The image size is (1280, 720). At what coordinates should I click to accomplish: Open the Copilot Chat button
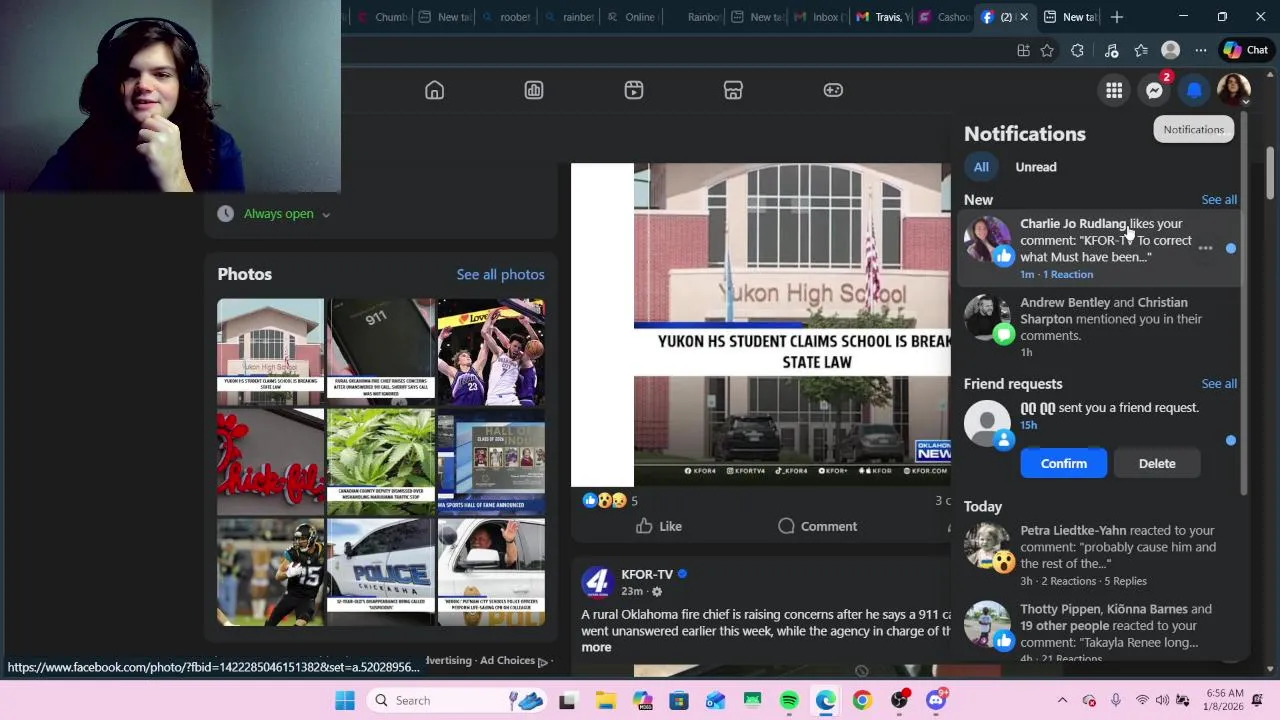[x=1246, y=50]
